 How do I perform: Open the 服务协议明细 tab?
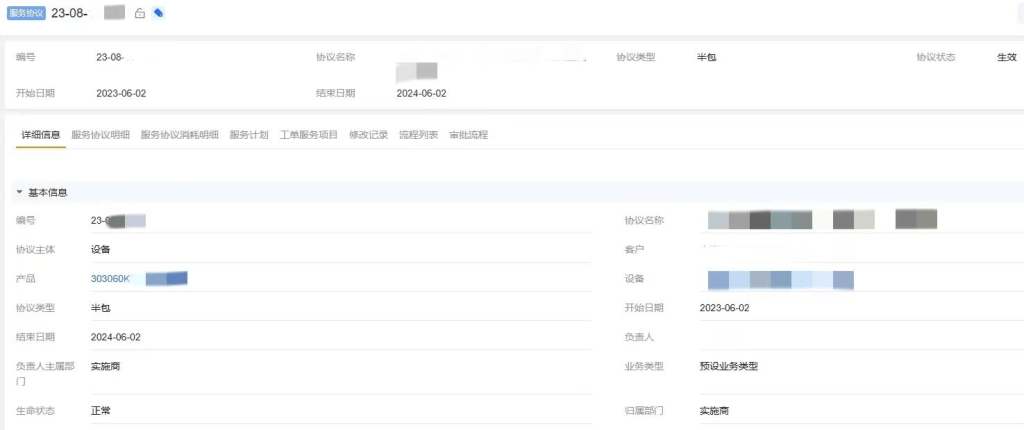[x=100, y=135]
